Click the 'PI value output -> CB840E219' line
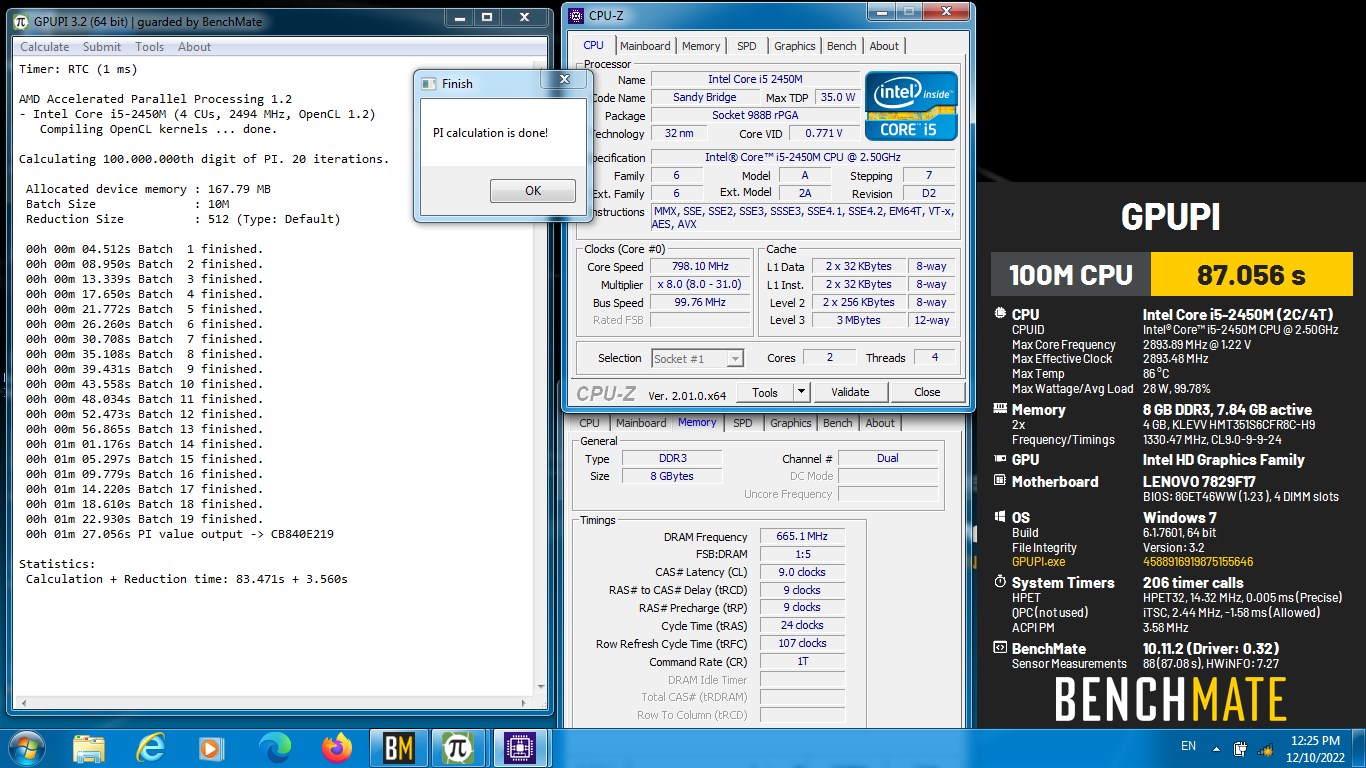 coord(180,534)
